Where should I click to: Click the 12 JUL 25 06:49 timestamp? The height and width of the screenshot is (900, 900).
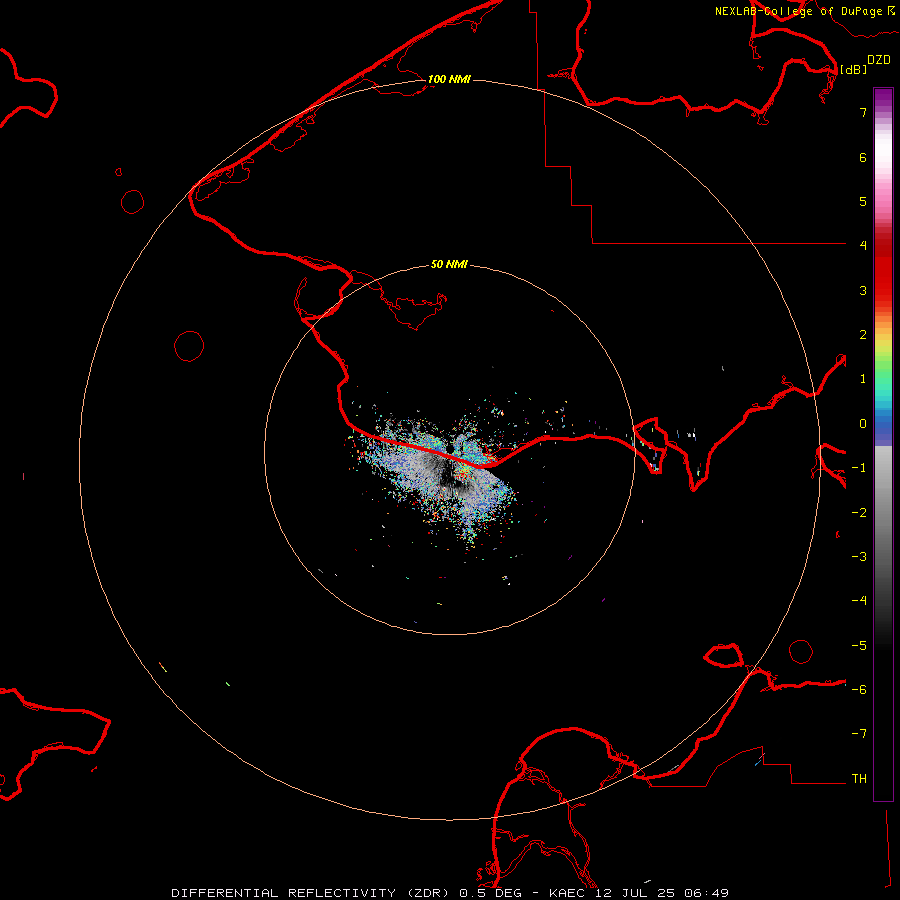[662, 893]
